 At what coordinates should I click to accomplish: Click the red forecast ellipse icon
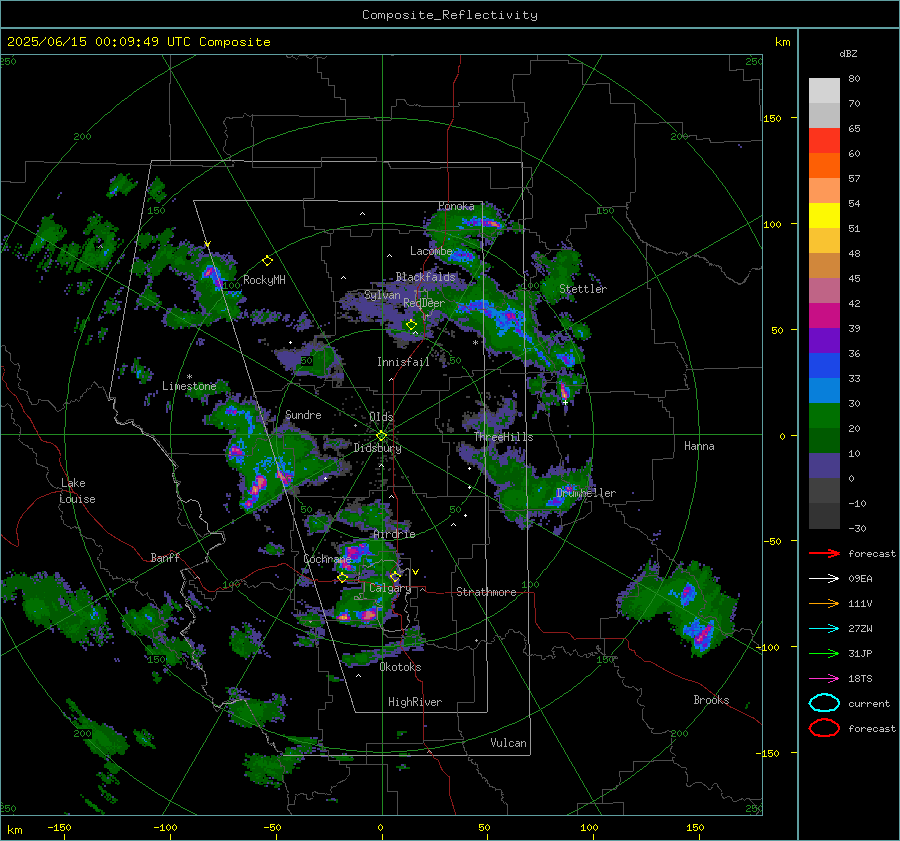coord(824,728)
